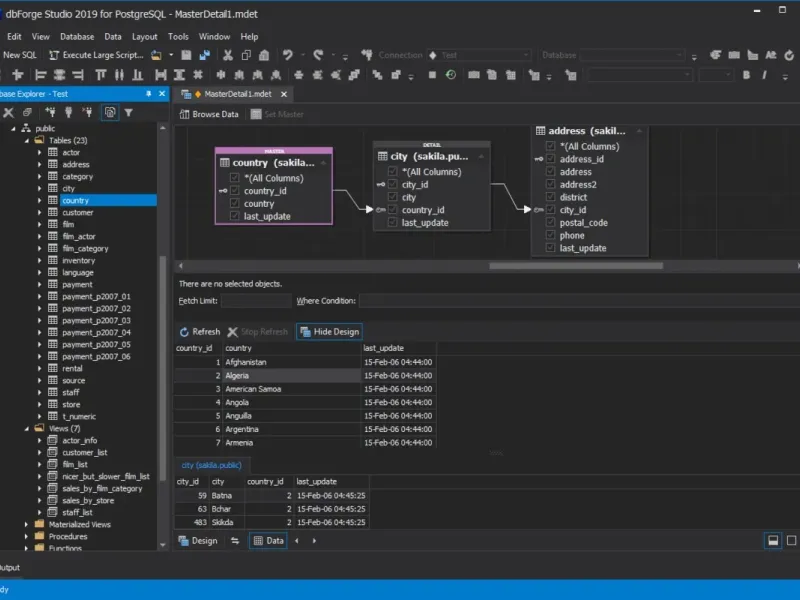Collapse the public schema node
This screenshot has height=600, width=800.
(x=13, y=129)
